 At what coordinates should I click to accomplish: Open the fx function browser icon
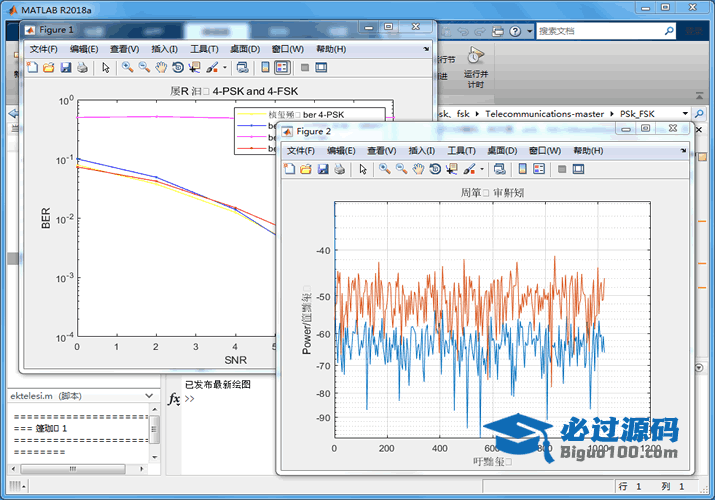pos(174,399)
